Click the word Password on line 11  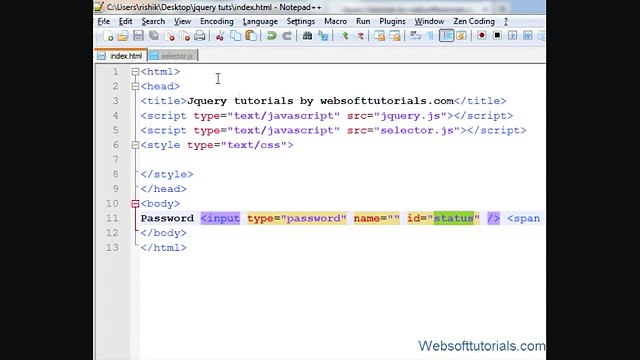coord(167,218)
